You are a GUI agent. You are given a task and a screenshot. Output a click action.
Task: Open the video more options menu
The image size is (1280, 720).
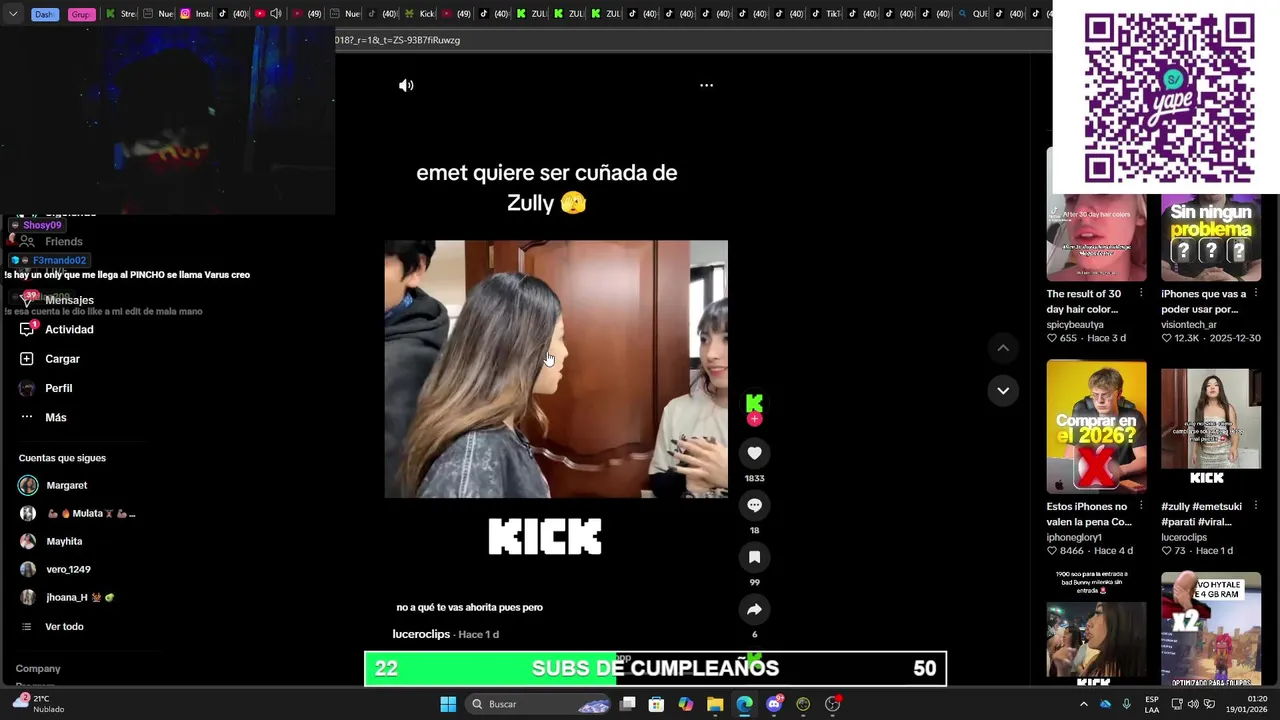click(x=706, y=85)
